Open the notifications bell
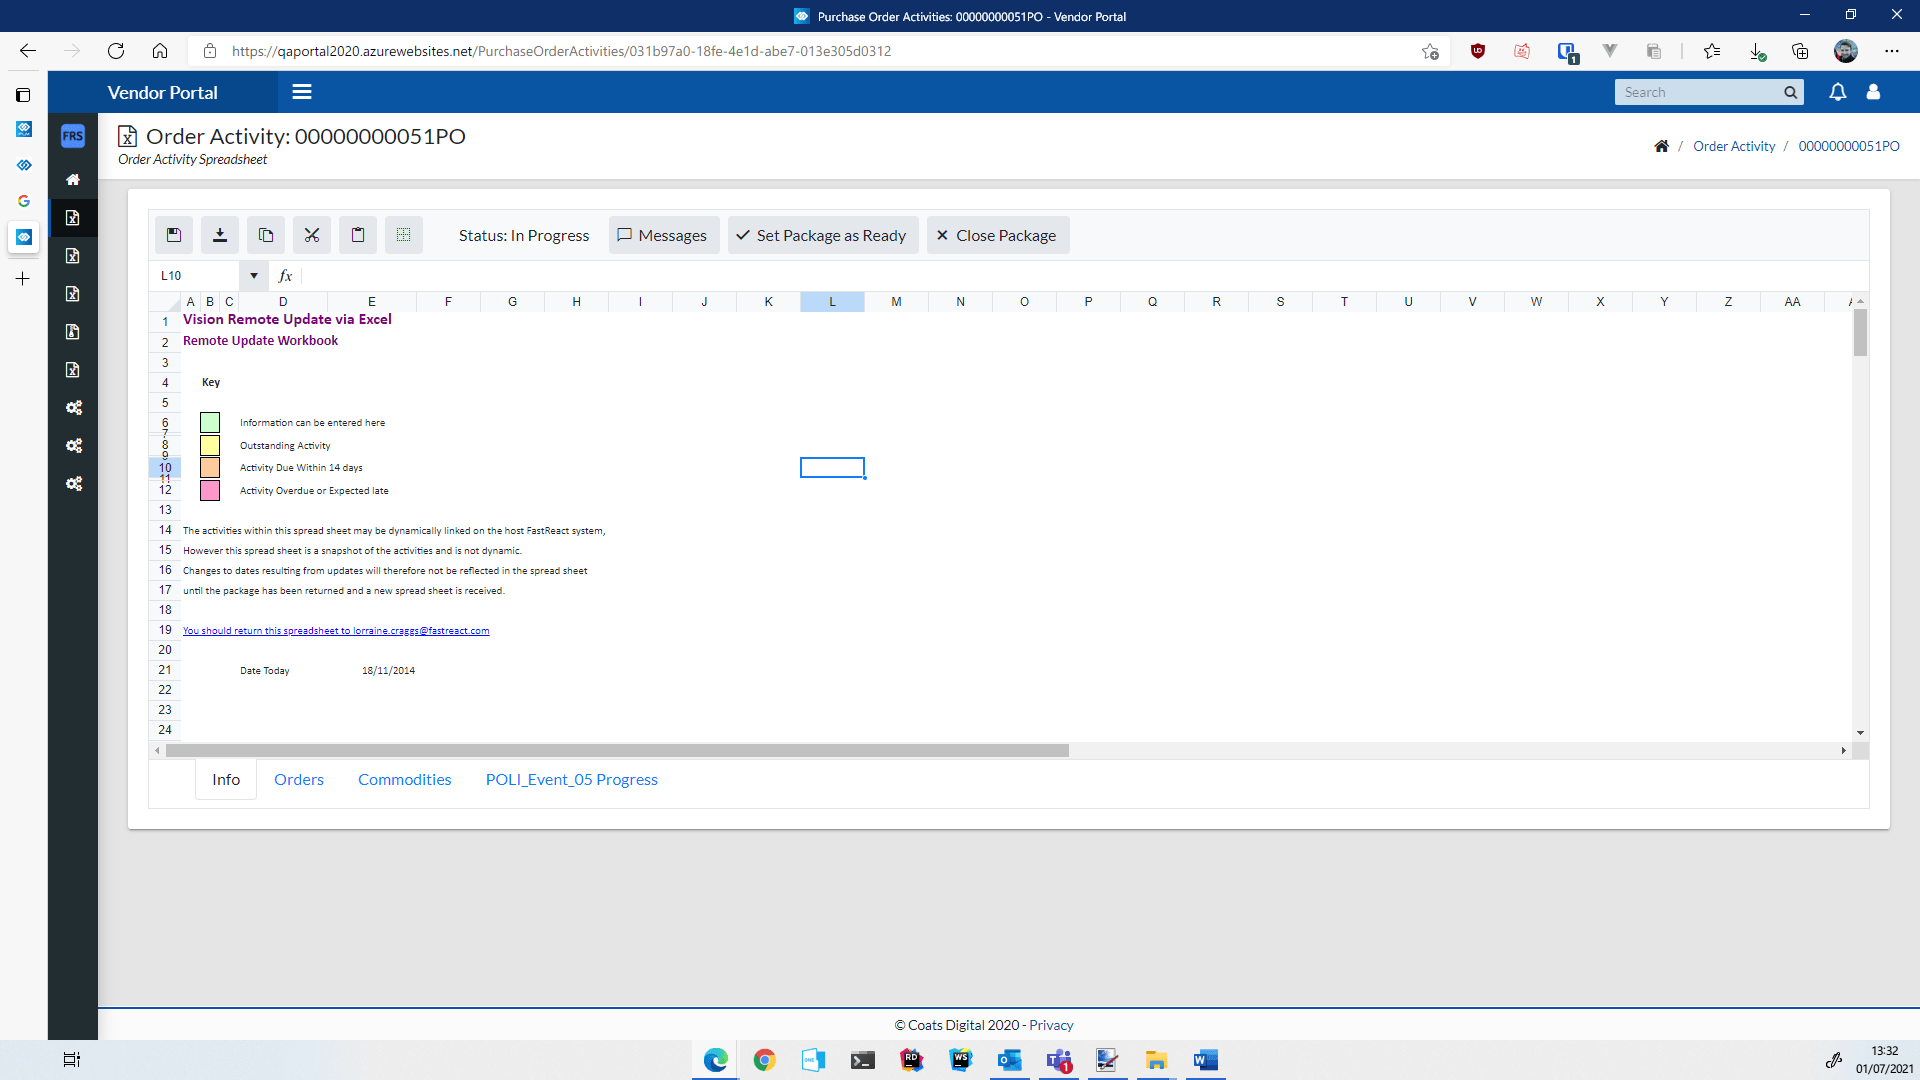This screenshot has height=1080, width=1920. (x=1837, y=92)
